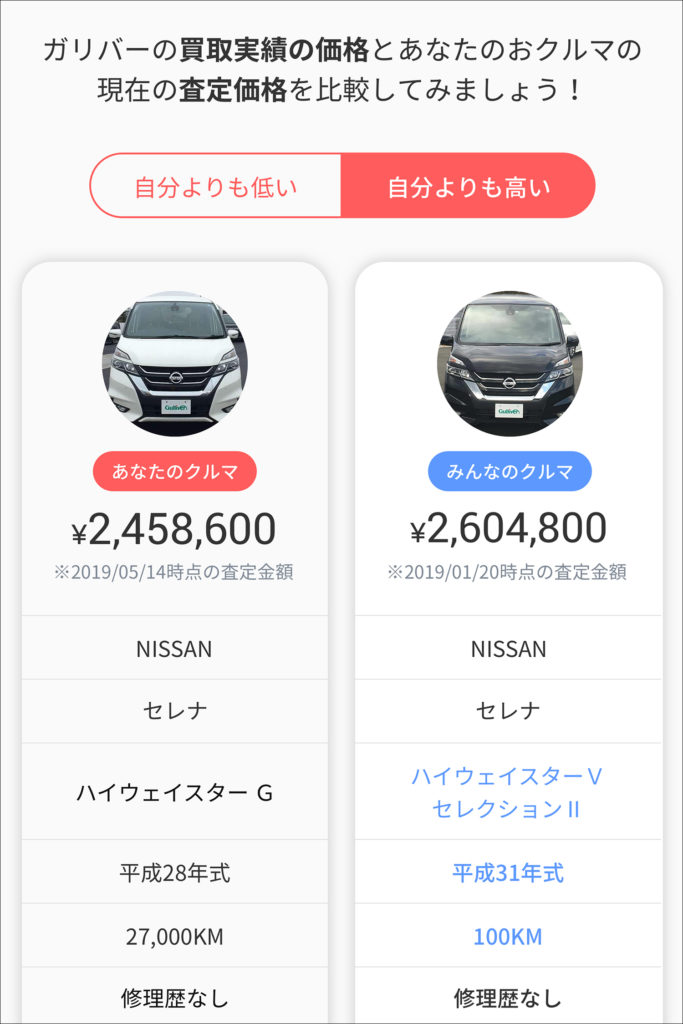Click the ¥2,604,800 purchase price
Screen dimensions: 683x1024
tap(509, 529)
